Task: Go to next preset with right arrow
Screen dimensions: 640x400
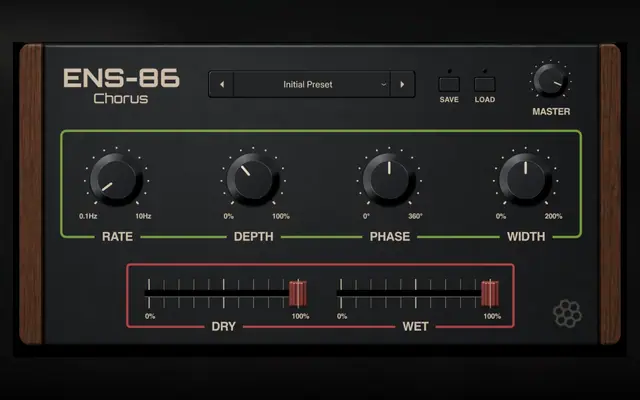Action: coord(402,84)
